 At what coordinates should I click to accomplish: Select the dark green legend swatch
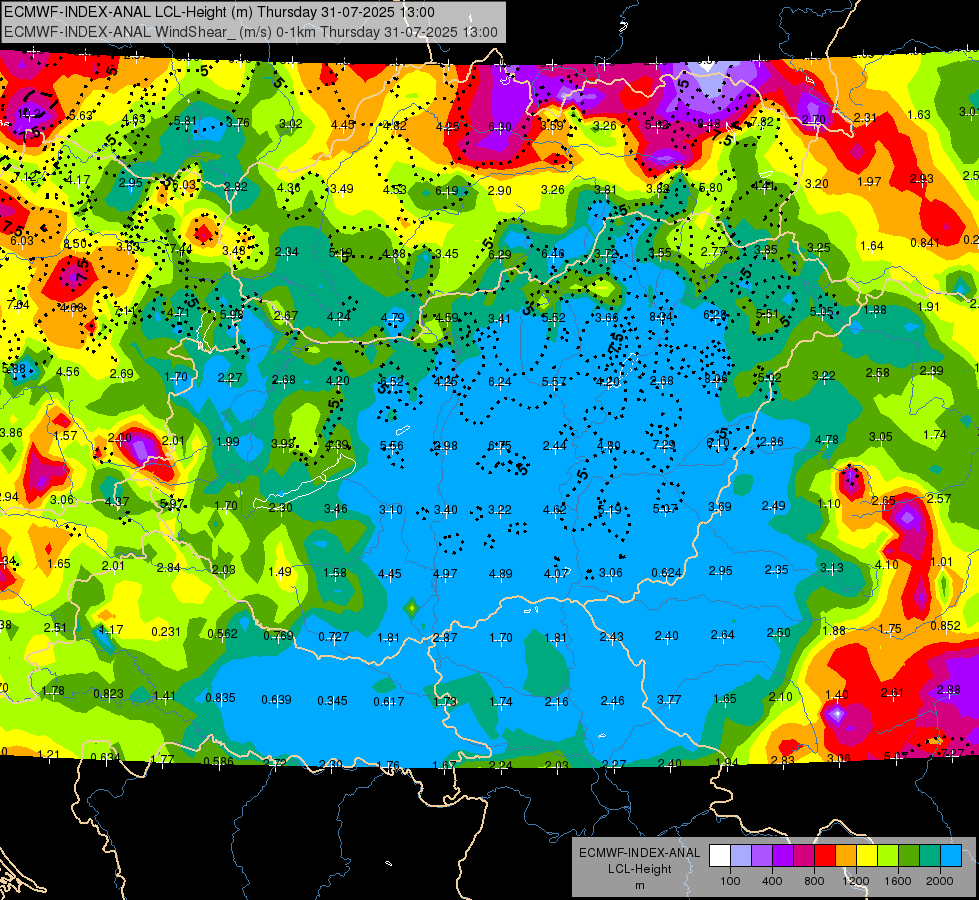pyautogui.click(x=908, y=856)
